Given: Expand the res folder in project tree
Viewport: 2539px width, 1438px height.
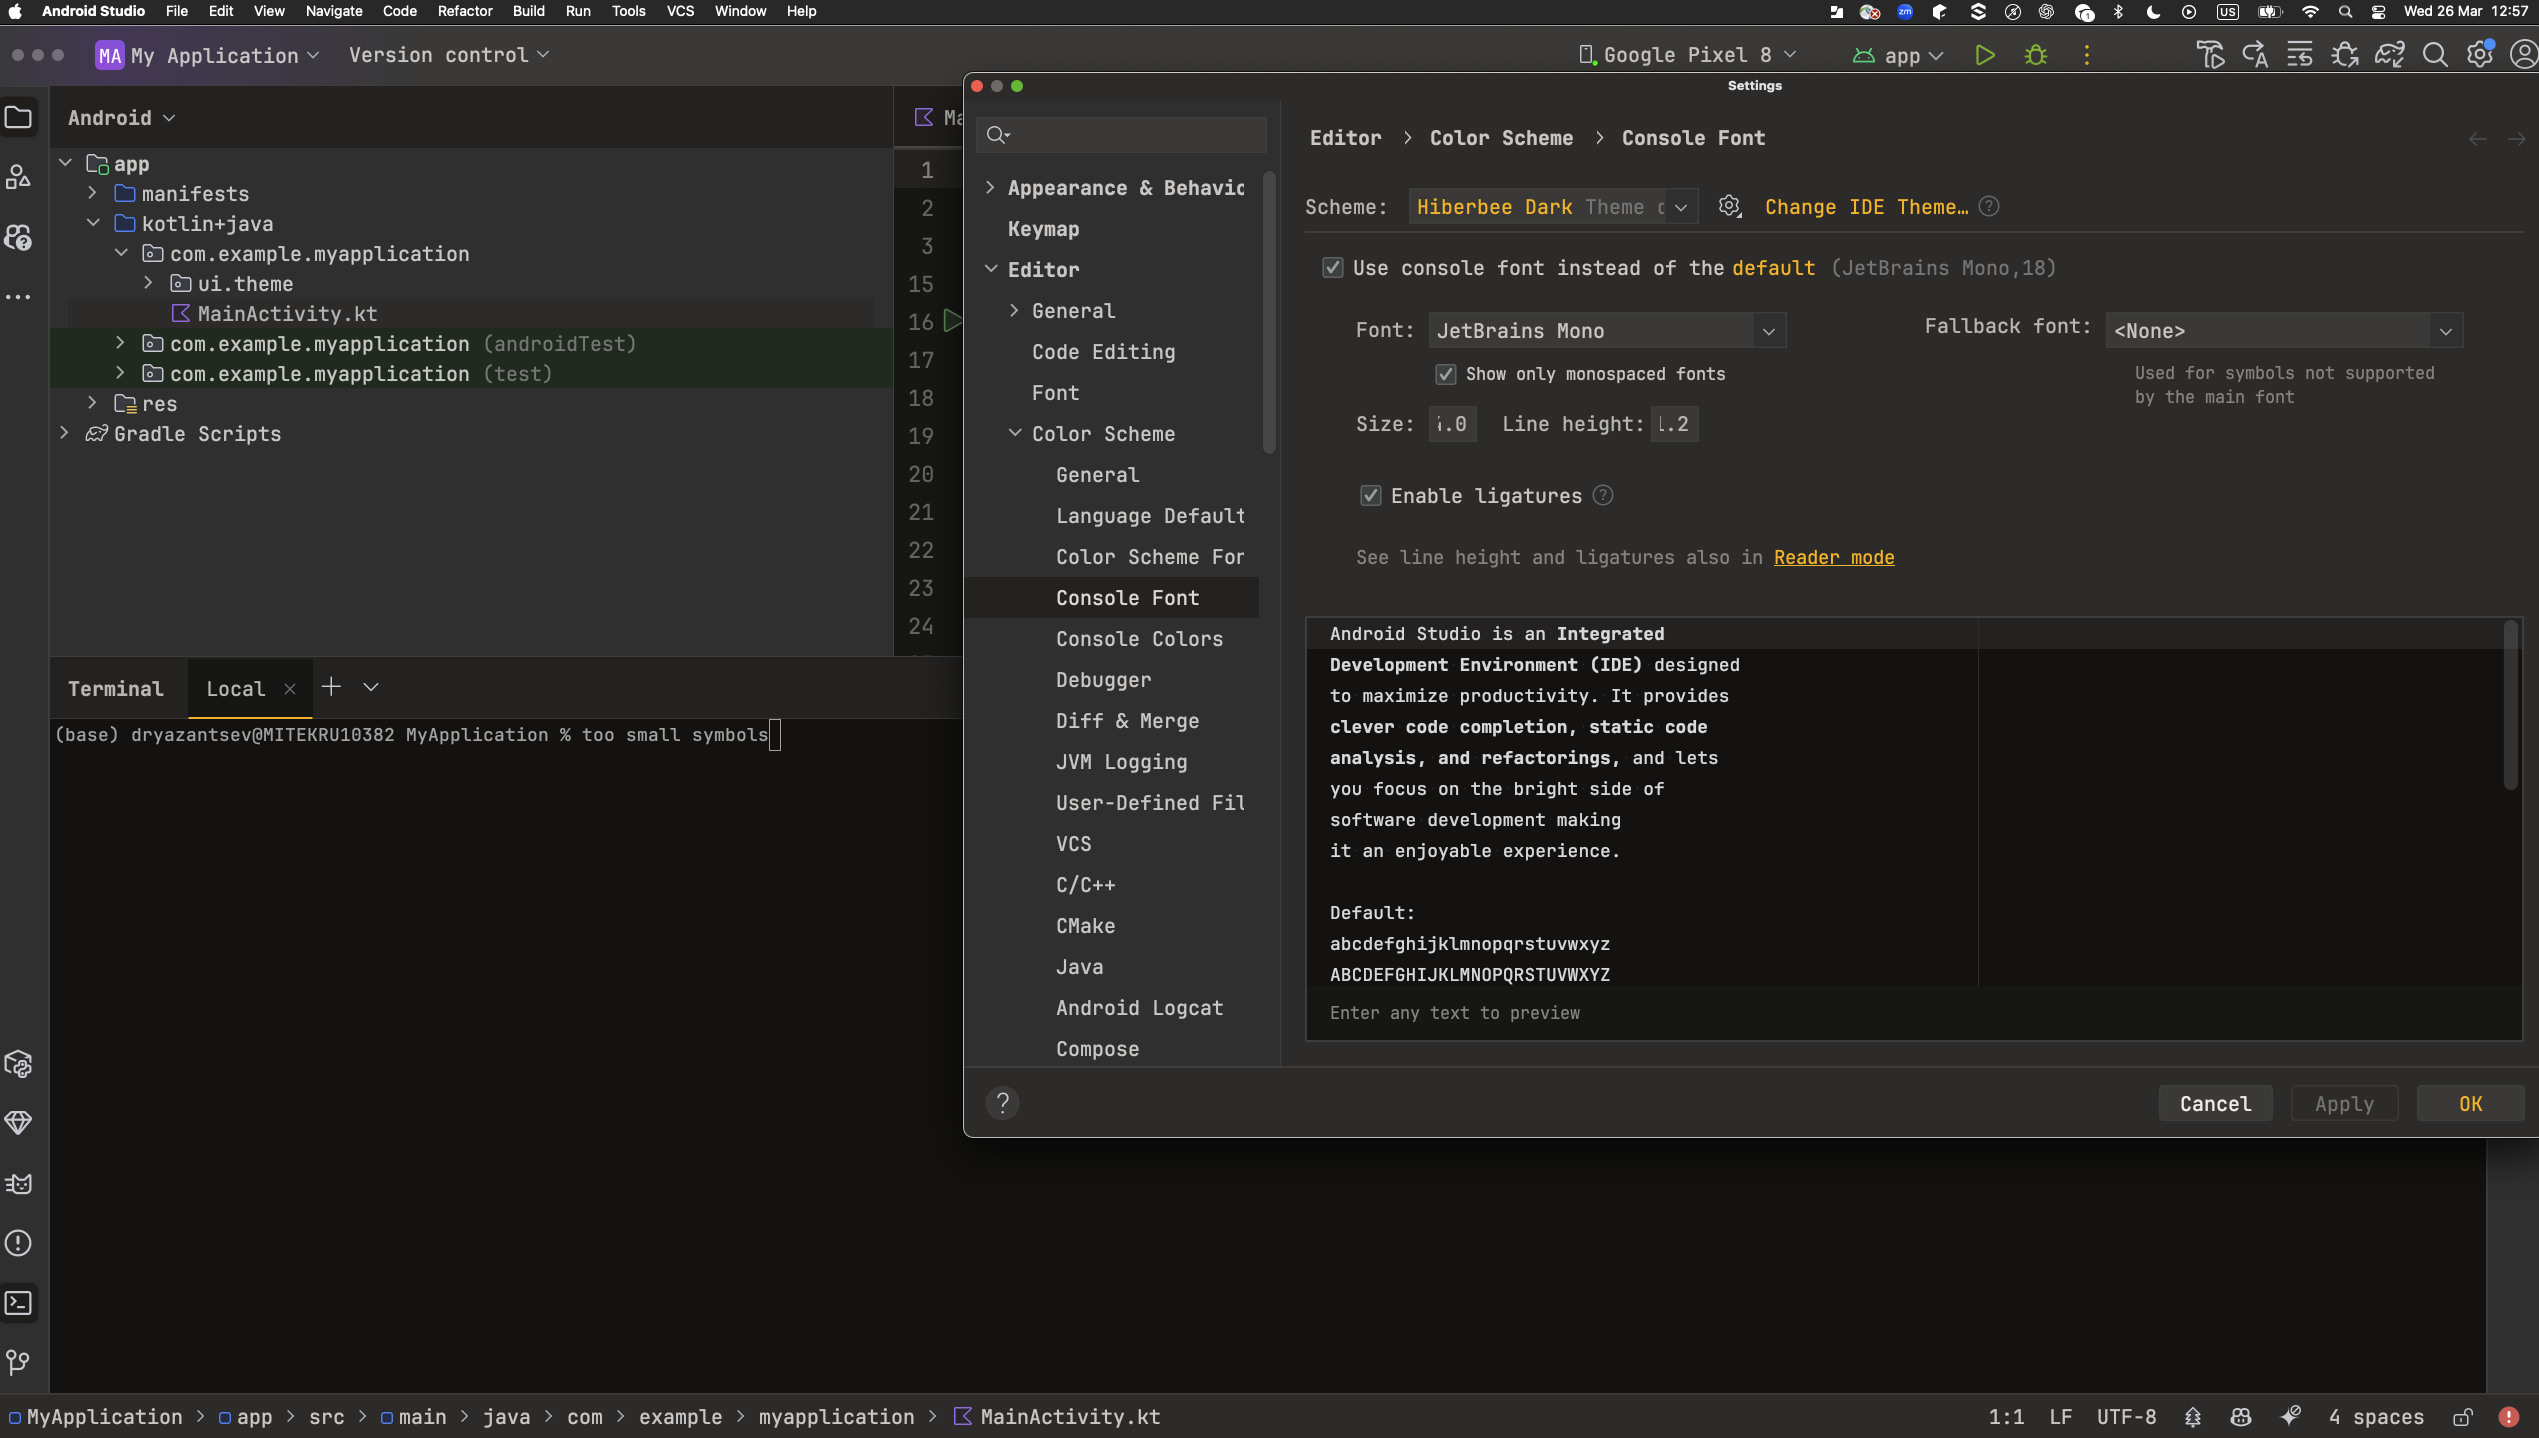Looking at the screenshot, I should tap(92, 404).
